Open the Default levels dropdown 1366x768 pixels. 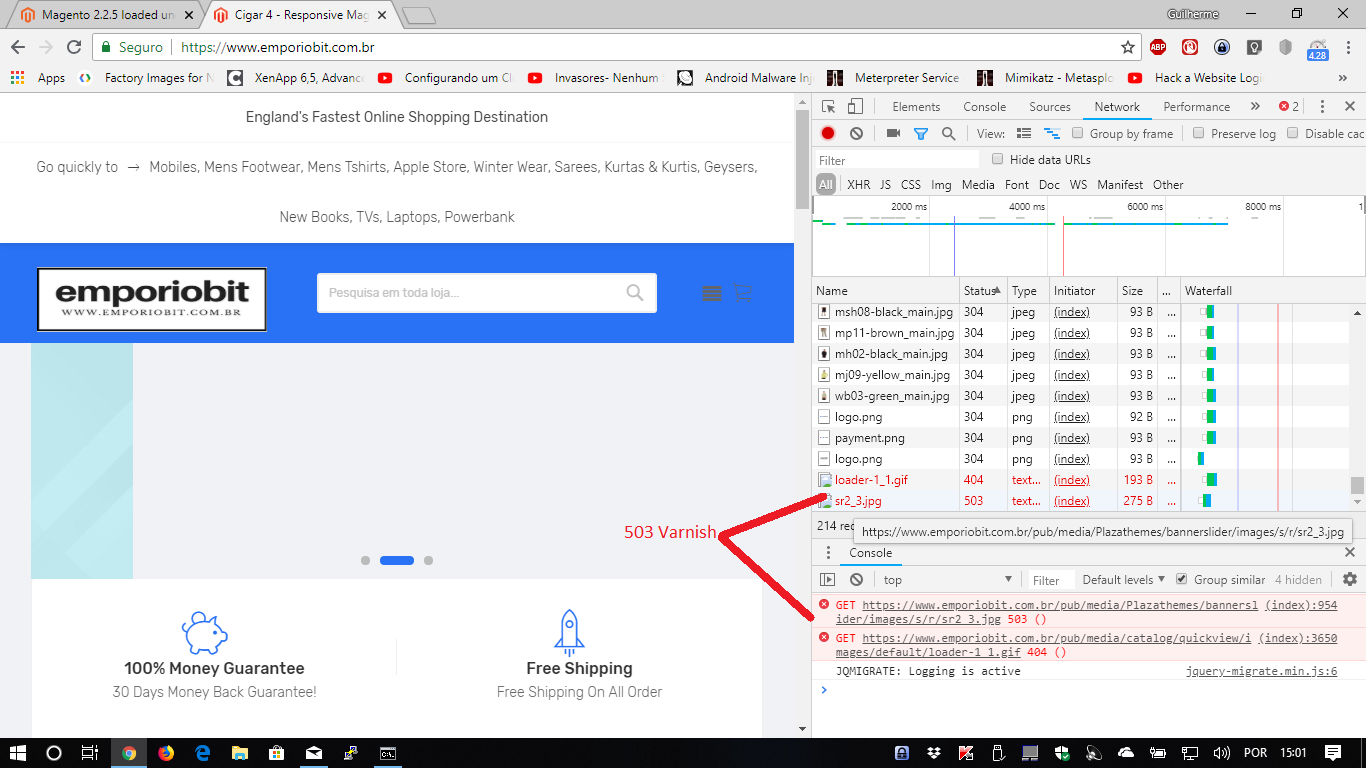1123,579
